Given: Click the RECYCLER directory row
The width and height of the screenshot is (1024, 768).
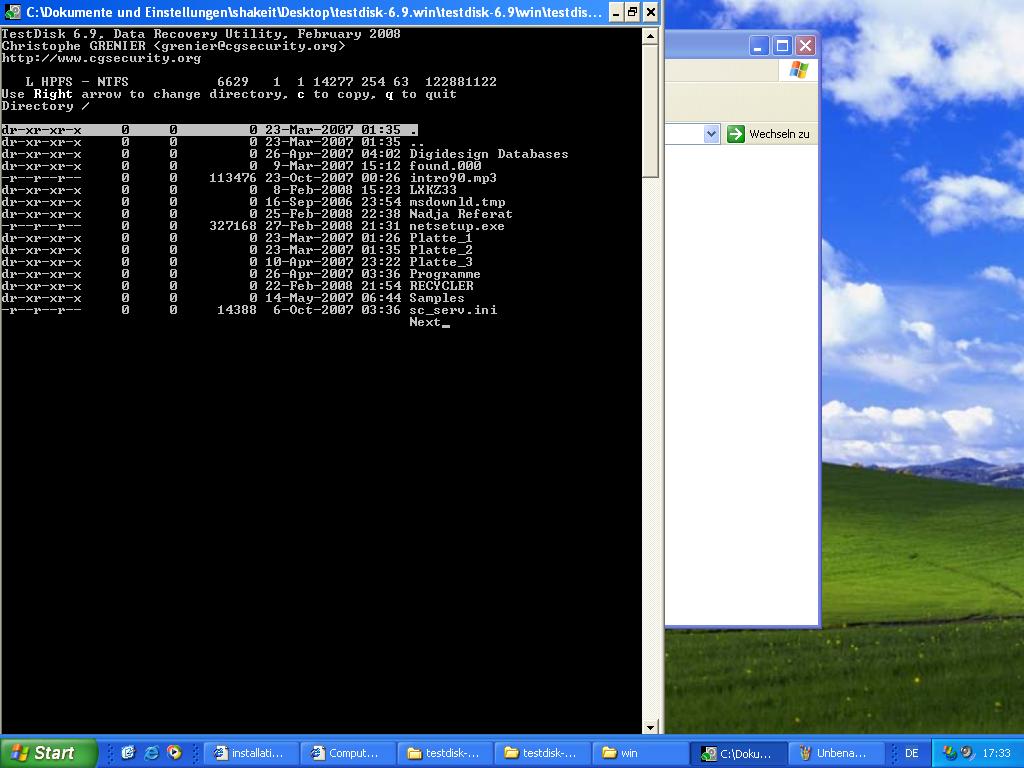Looking at the screenshot, I should pos(238,286).
